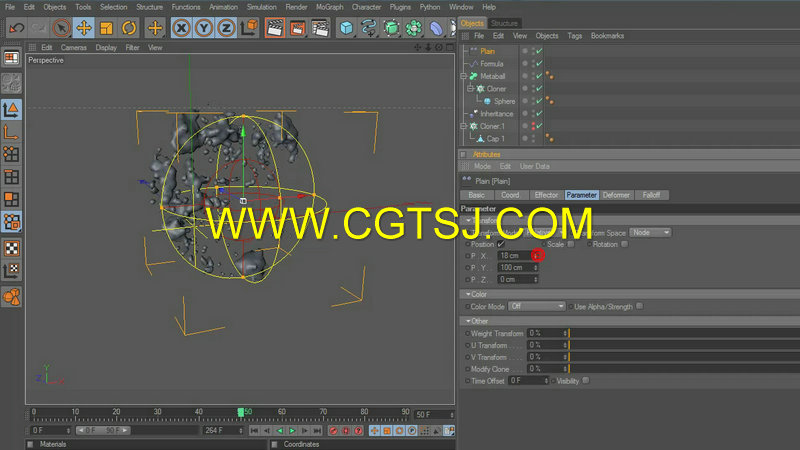Click the U Transform slider
The image size is (800, 450).
point(684,345)
